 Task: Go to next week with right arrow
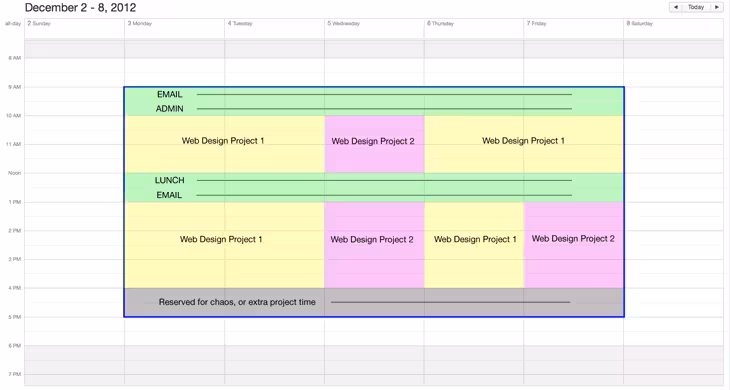tap(717, 7)
